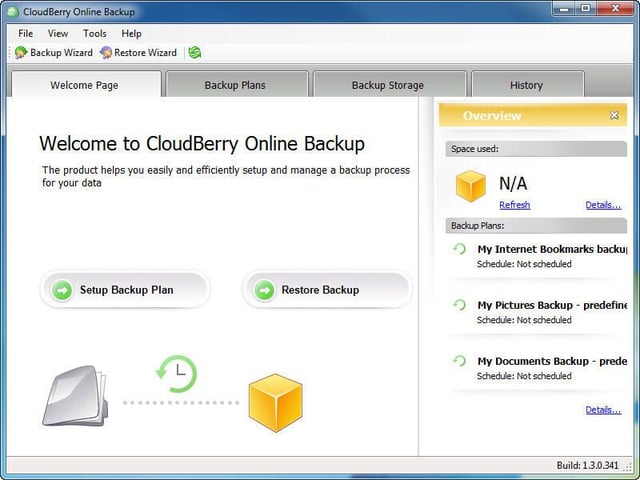Switch to the History tab
The height and width of the screenshot is (480, 640).
(x=527, y=84)
